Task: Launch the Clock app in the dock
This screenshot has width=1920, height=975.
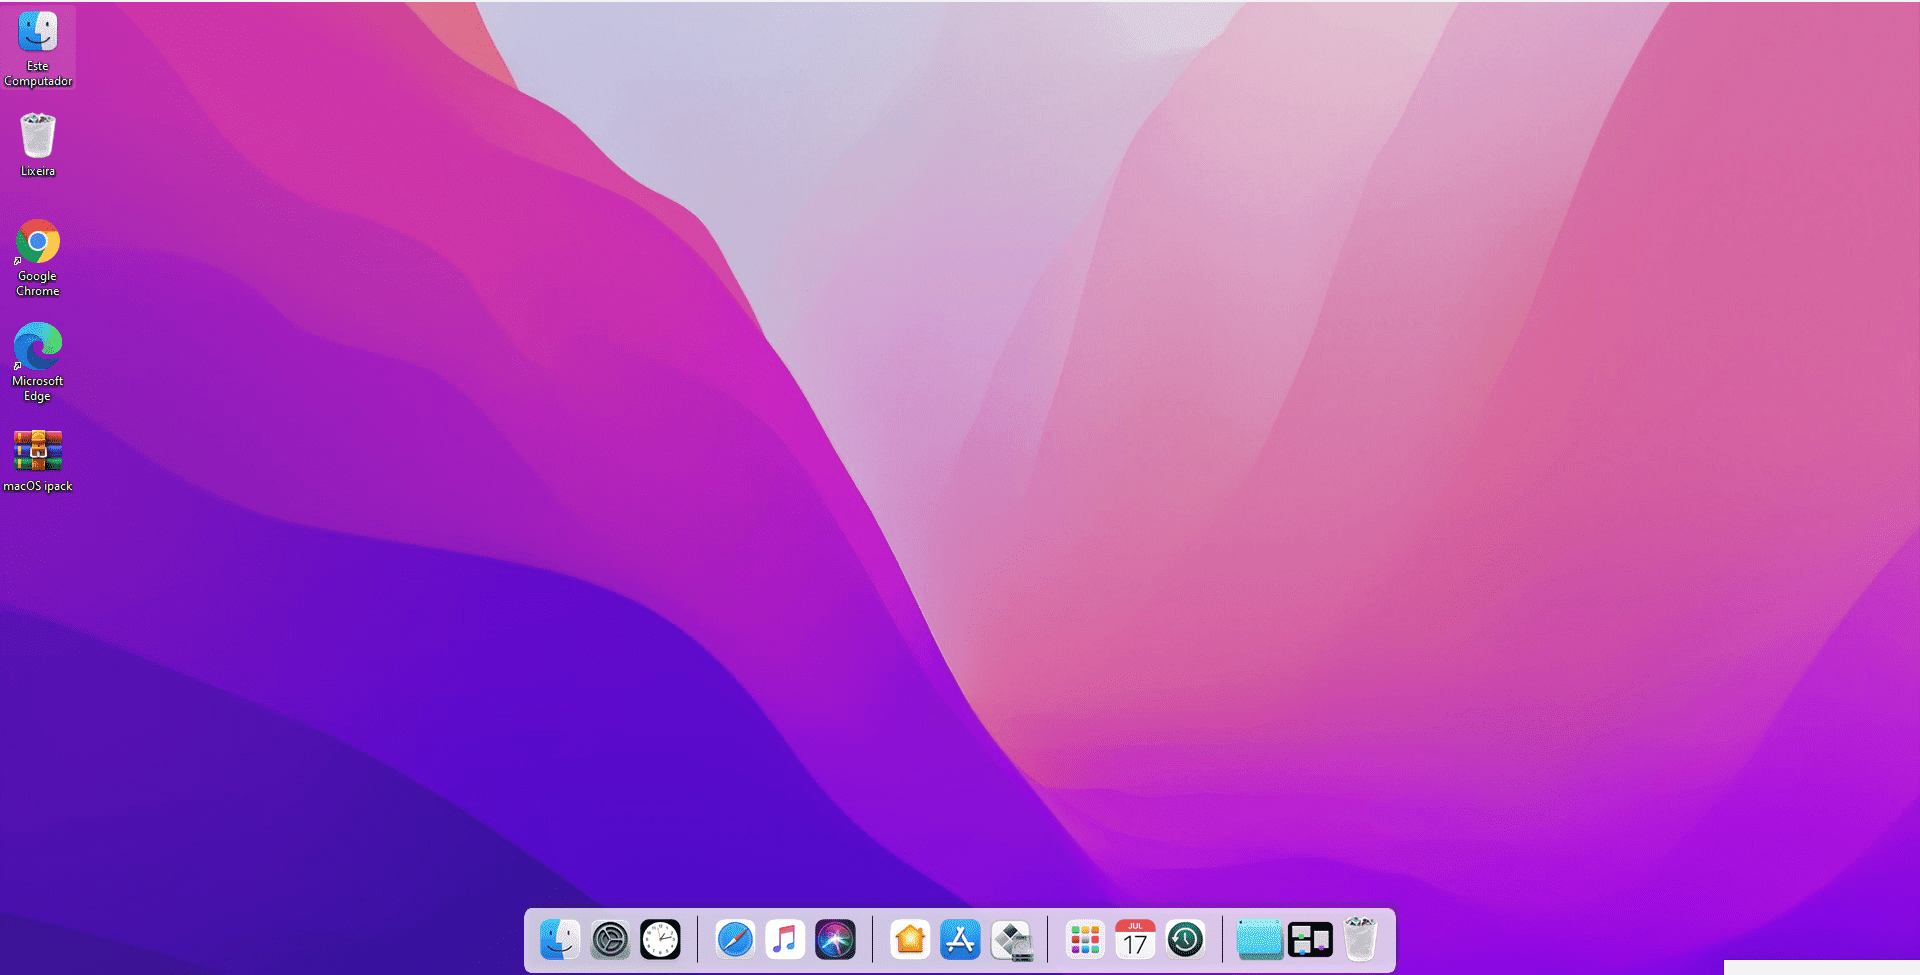Action: click(x=660, y=940)
